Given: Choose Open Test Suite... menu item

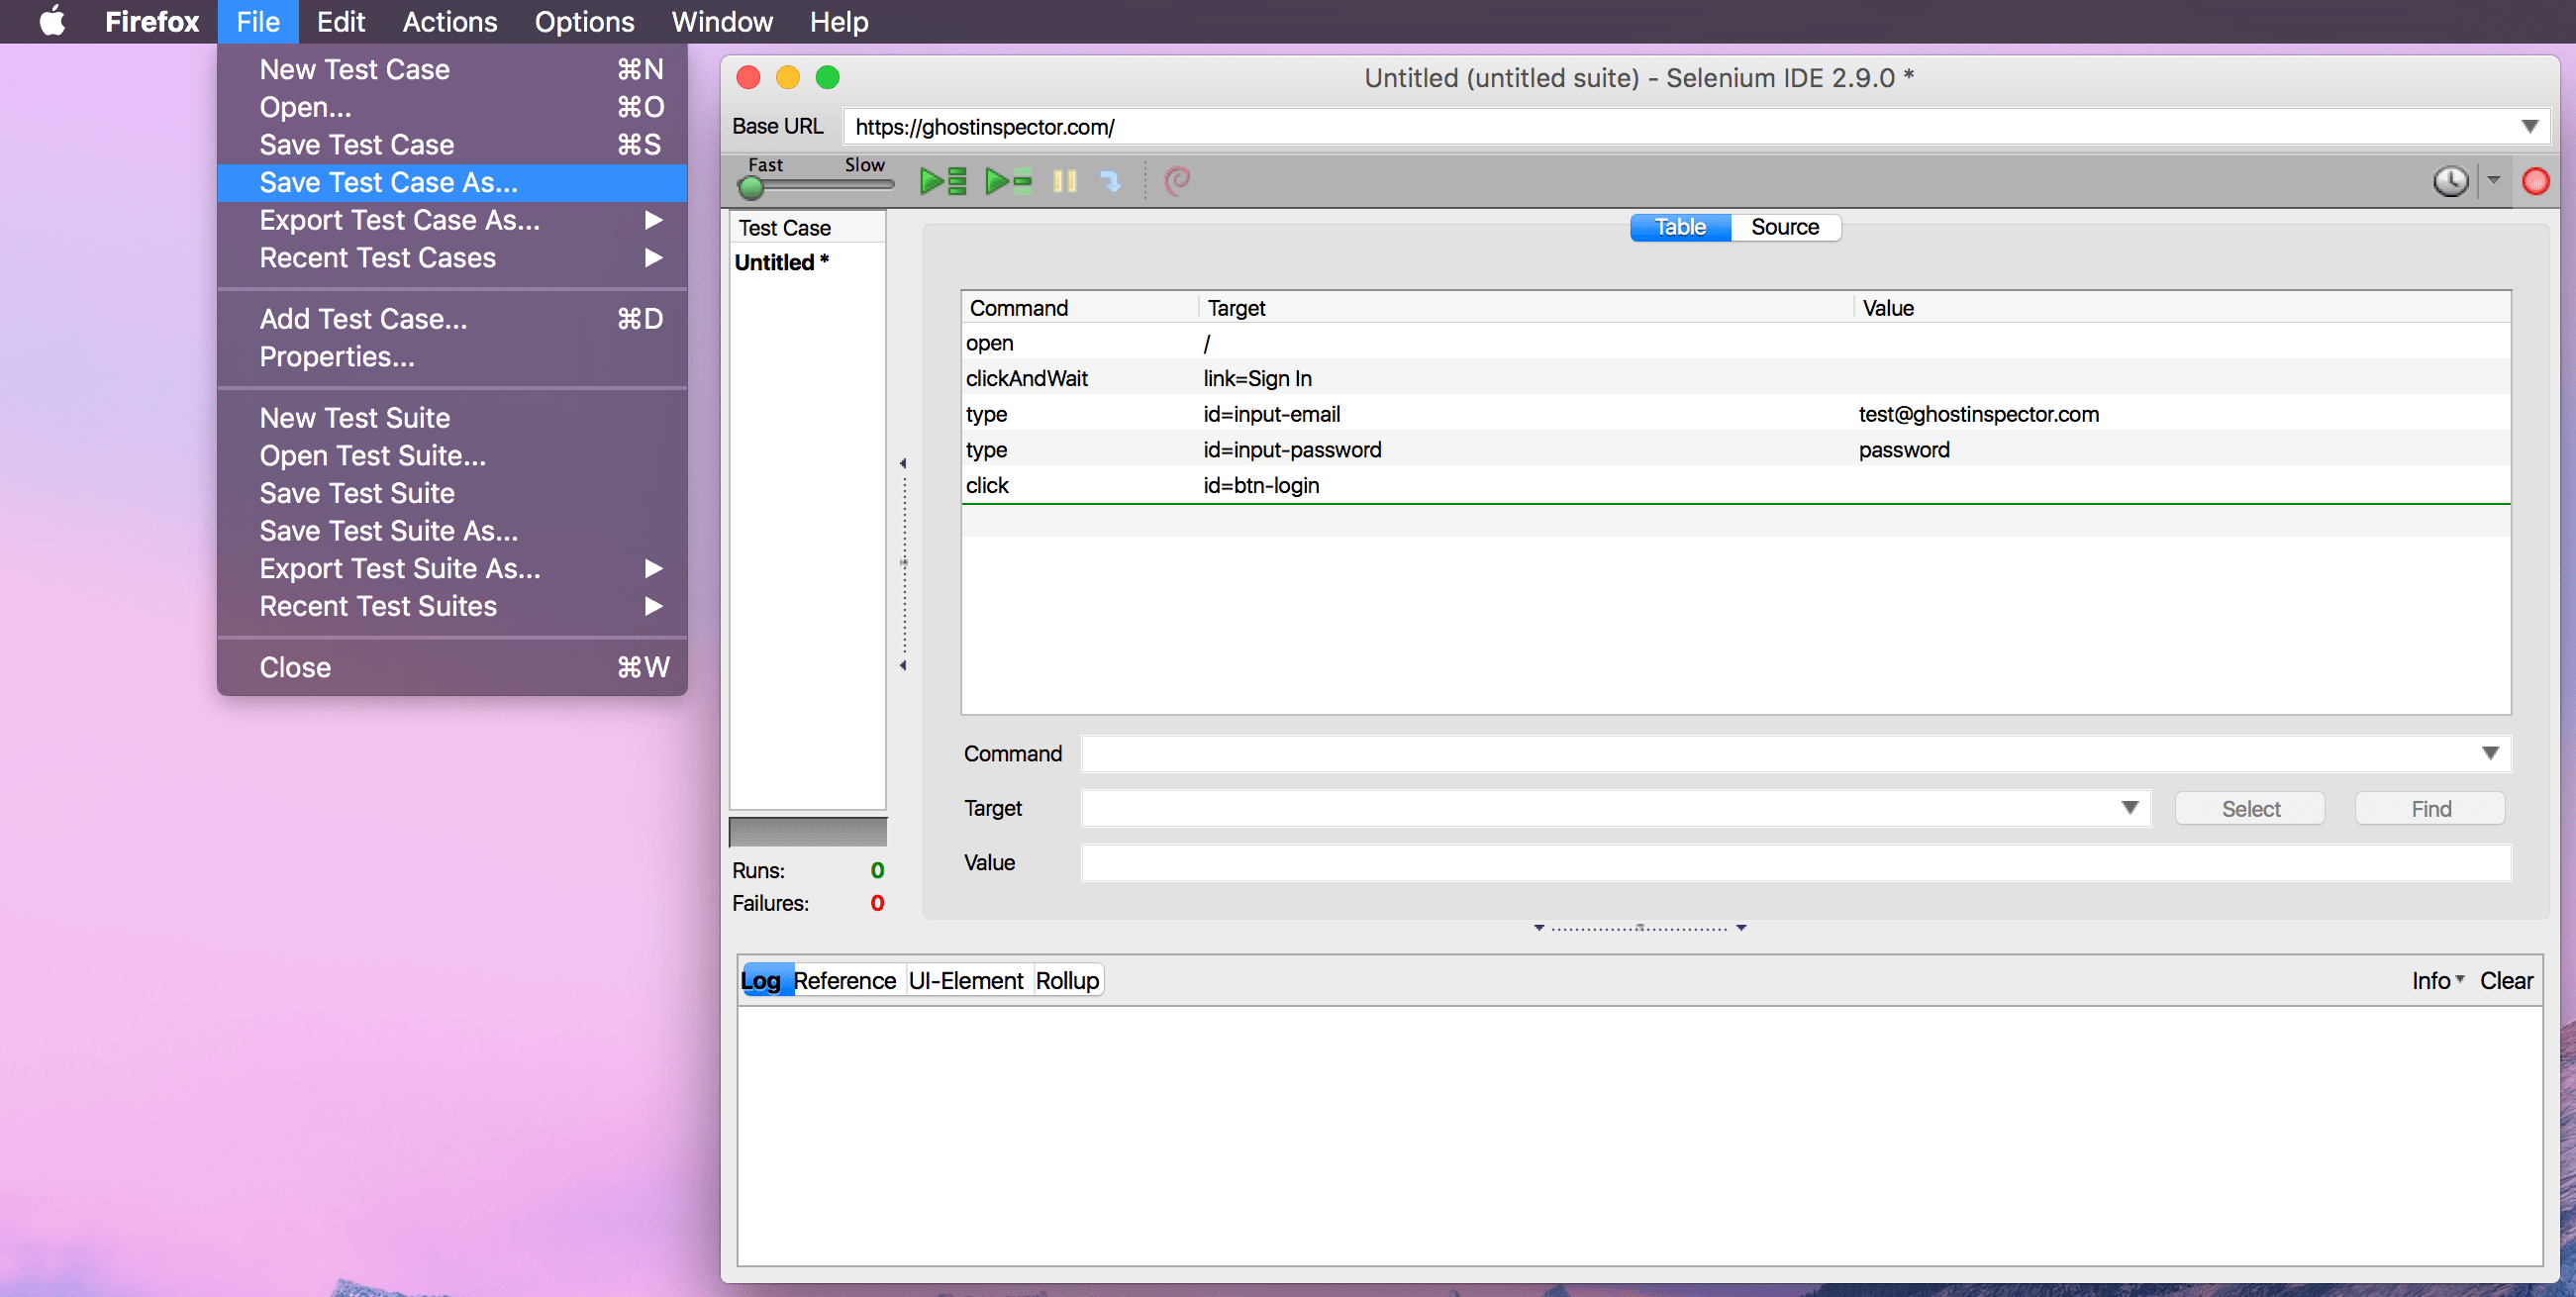Looking at the screenshot, I should click(452, 456).
